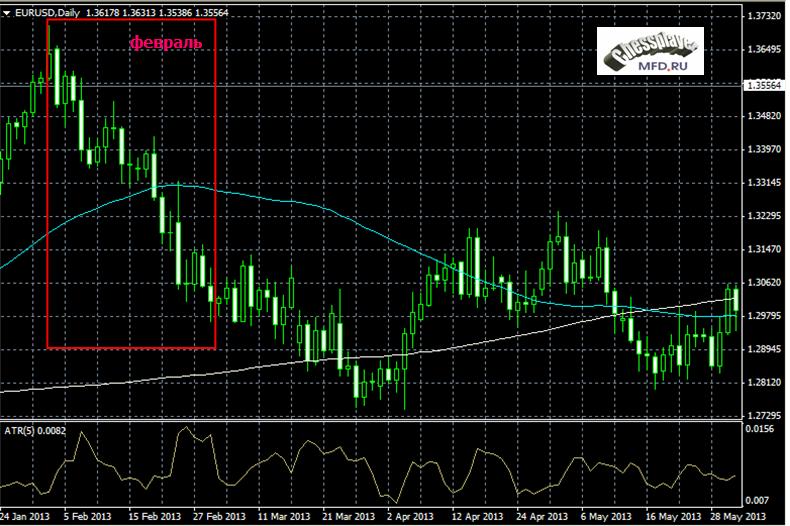Click the 1.37320 price axis label

tap(765, 17)
